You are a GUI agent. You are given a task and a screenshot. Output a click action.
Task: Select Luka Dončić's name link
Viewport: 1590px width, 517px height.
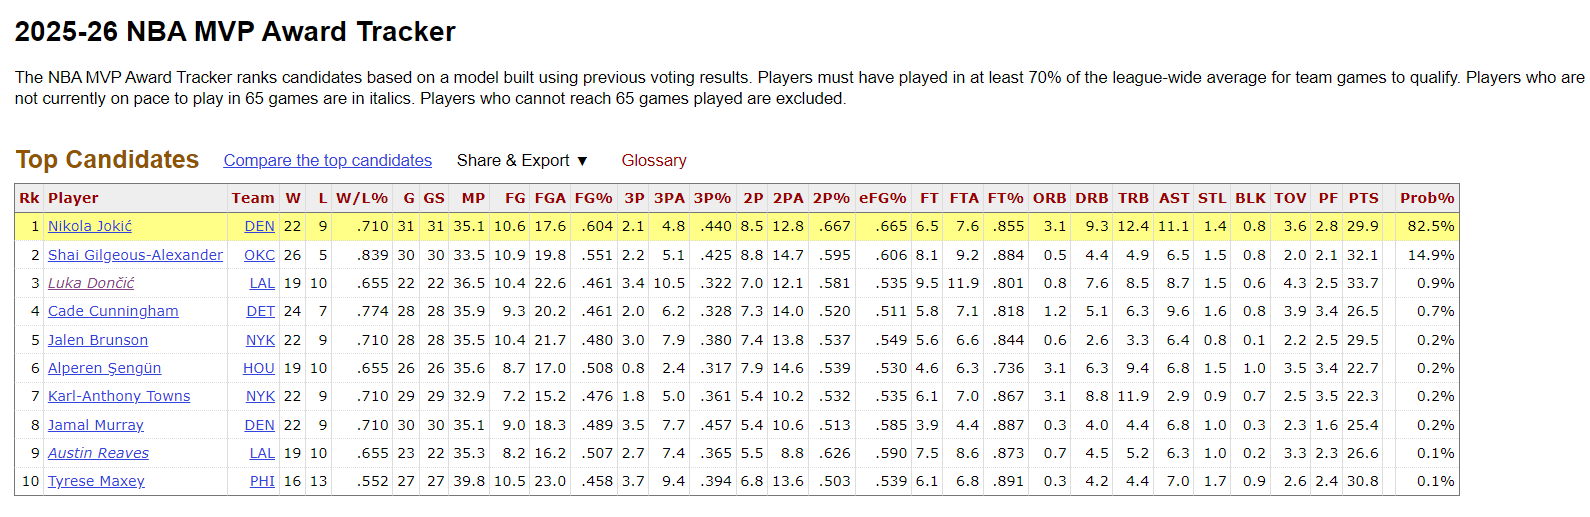[x=91, y=283]
